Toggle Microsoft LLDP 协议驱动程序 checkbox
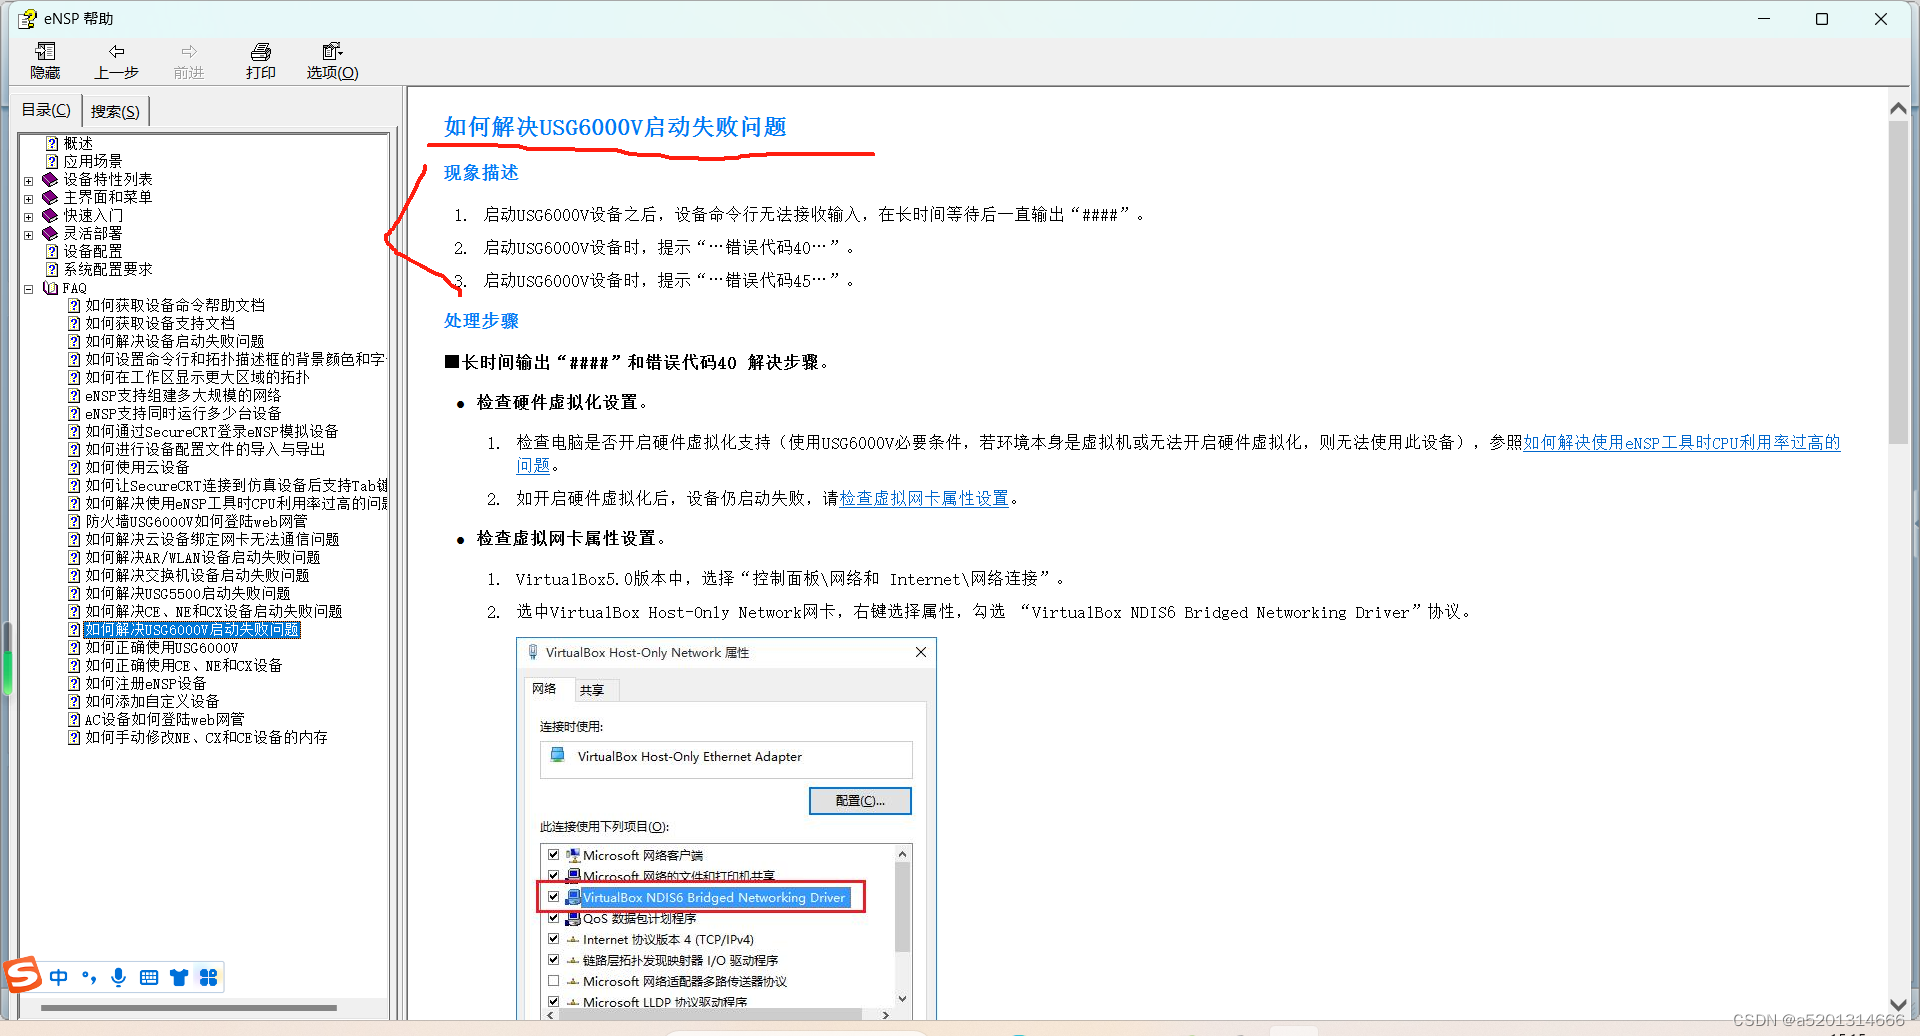This screenshot has width=1920, height=1036. pyautogui.click(x=553, y=1001)
